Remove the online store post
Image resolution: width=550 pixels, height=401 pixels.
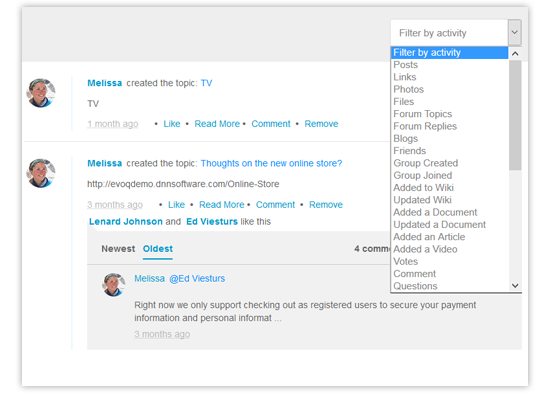coord(326,205)
